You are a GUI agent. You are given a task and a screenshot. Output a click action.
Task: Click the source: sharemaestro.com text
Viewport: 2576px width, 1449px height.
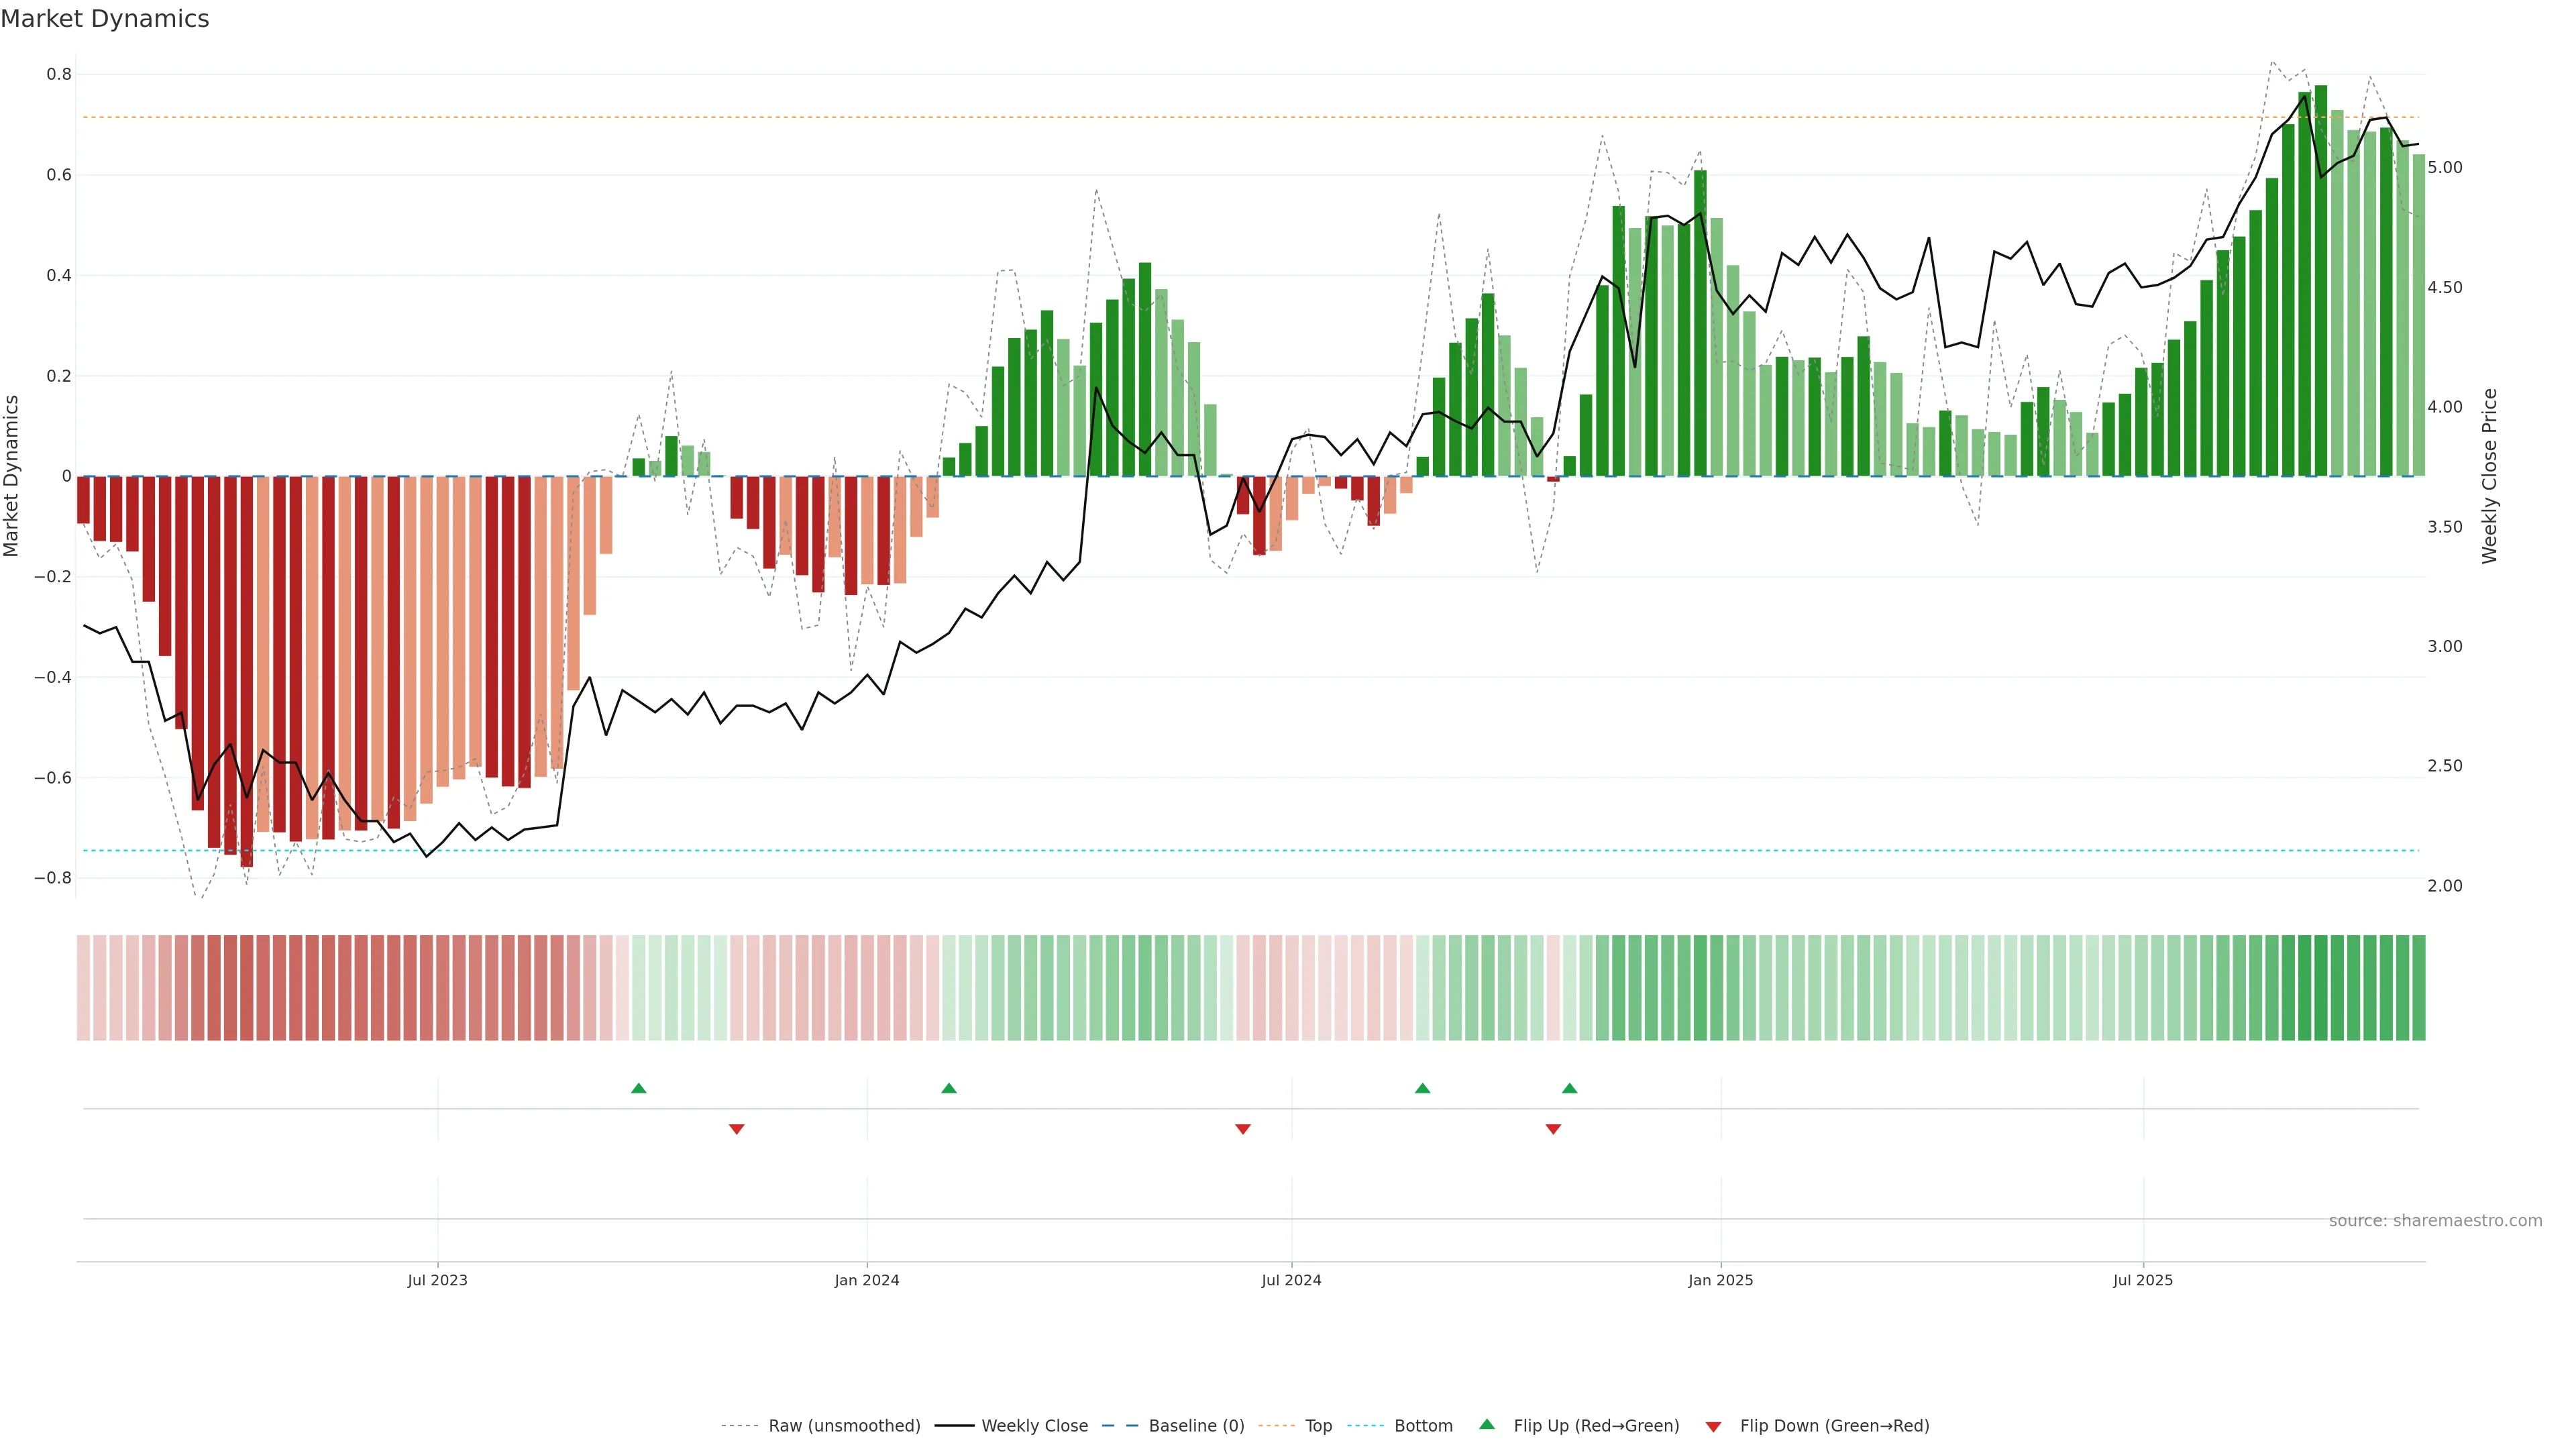[2435, 1221]
